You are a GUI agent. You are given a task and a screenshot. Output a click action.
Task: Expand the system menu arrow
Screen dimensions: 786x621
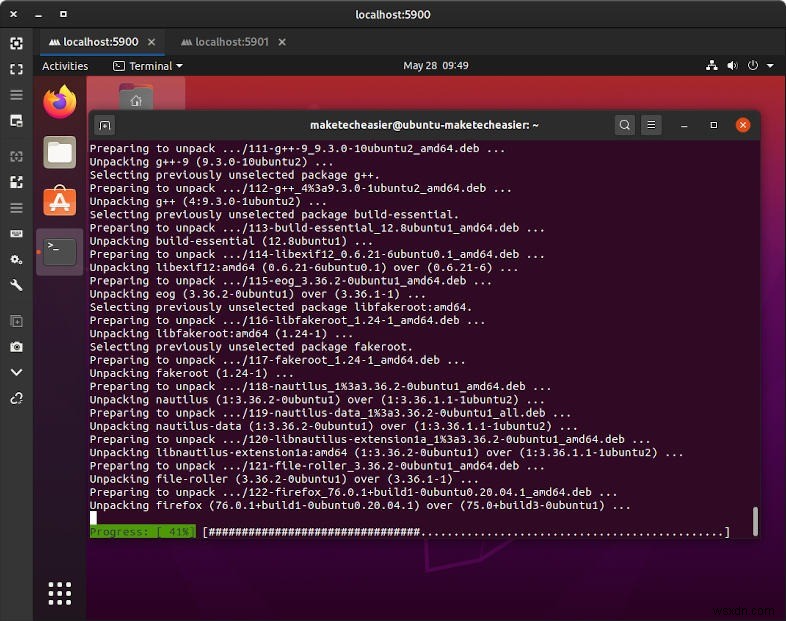(x=770, y=66)
